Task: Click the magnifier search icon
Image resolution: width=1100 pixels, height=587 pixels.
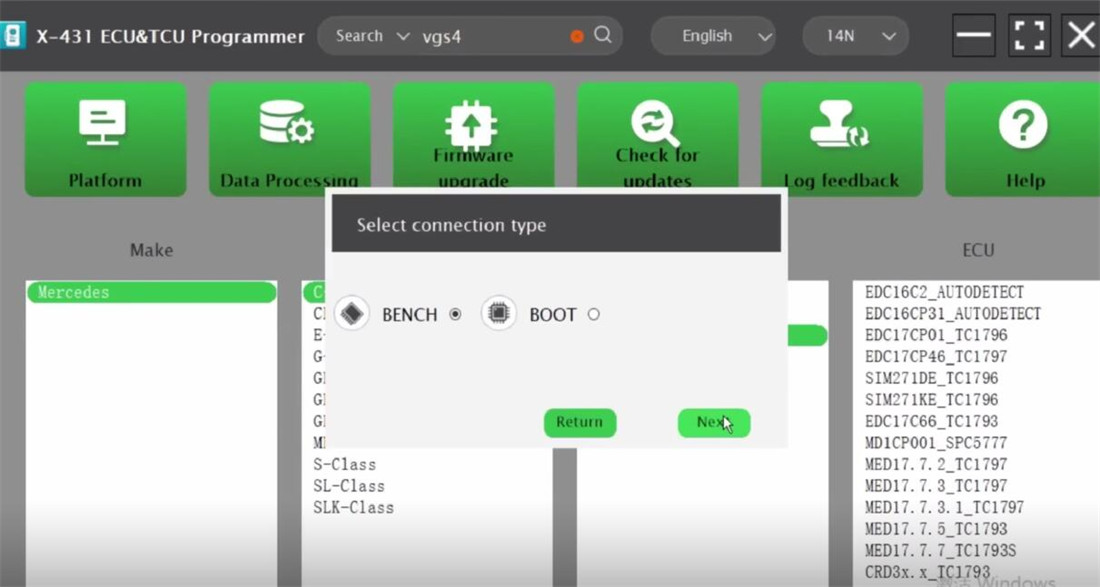Action: tap(603, 35)
